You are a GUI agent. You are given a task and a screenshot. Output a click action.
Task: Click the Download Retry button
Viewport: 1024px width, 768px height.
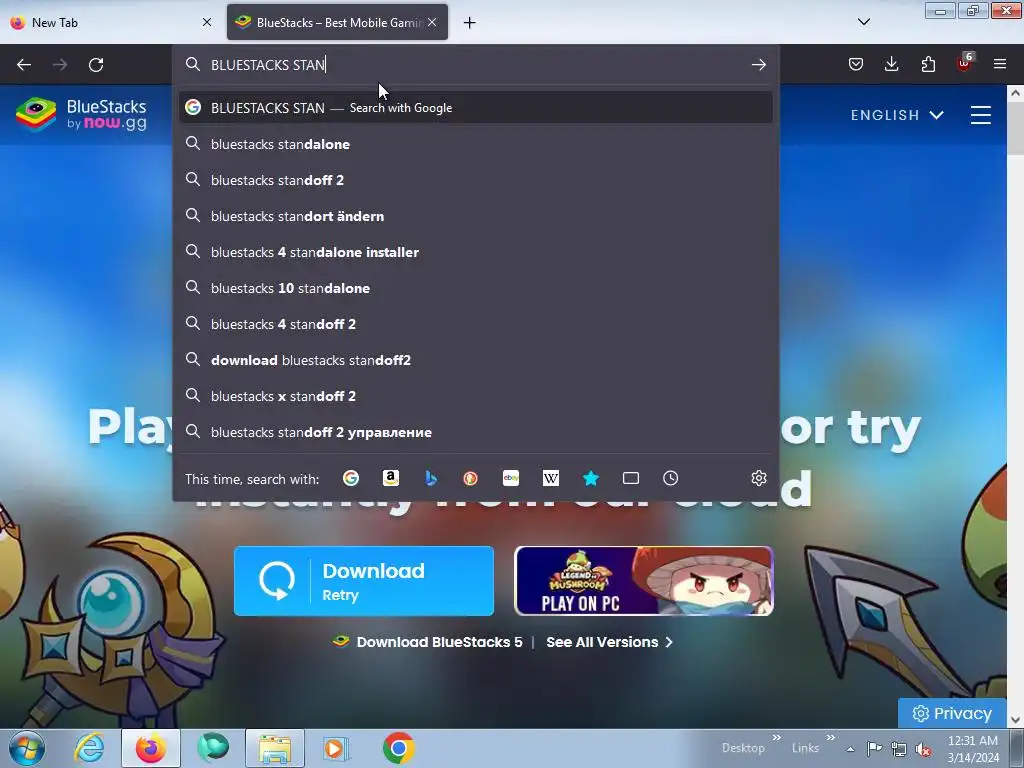pyautogui.click(x=364, y=581)
